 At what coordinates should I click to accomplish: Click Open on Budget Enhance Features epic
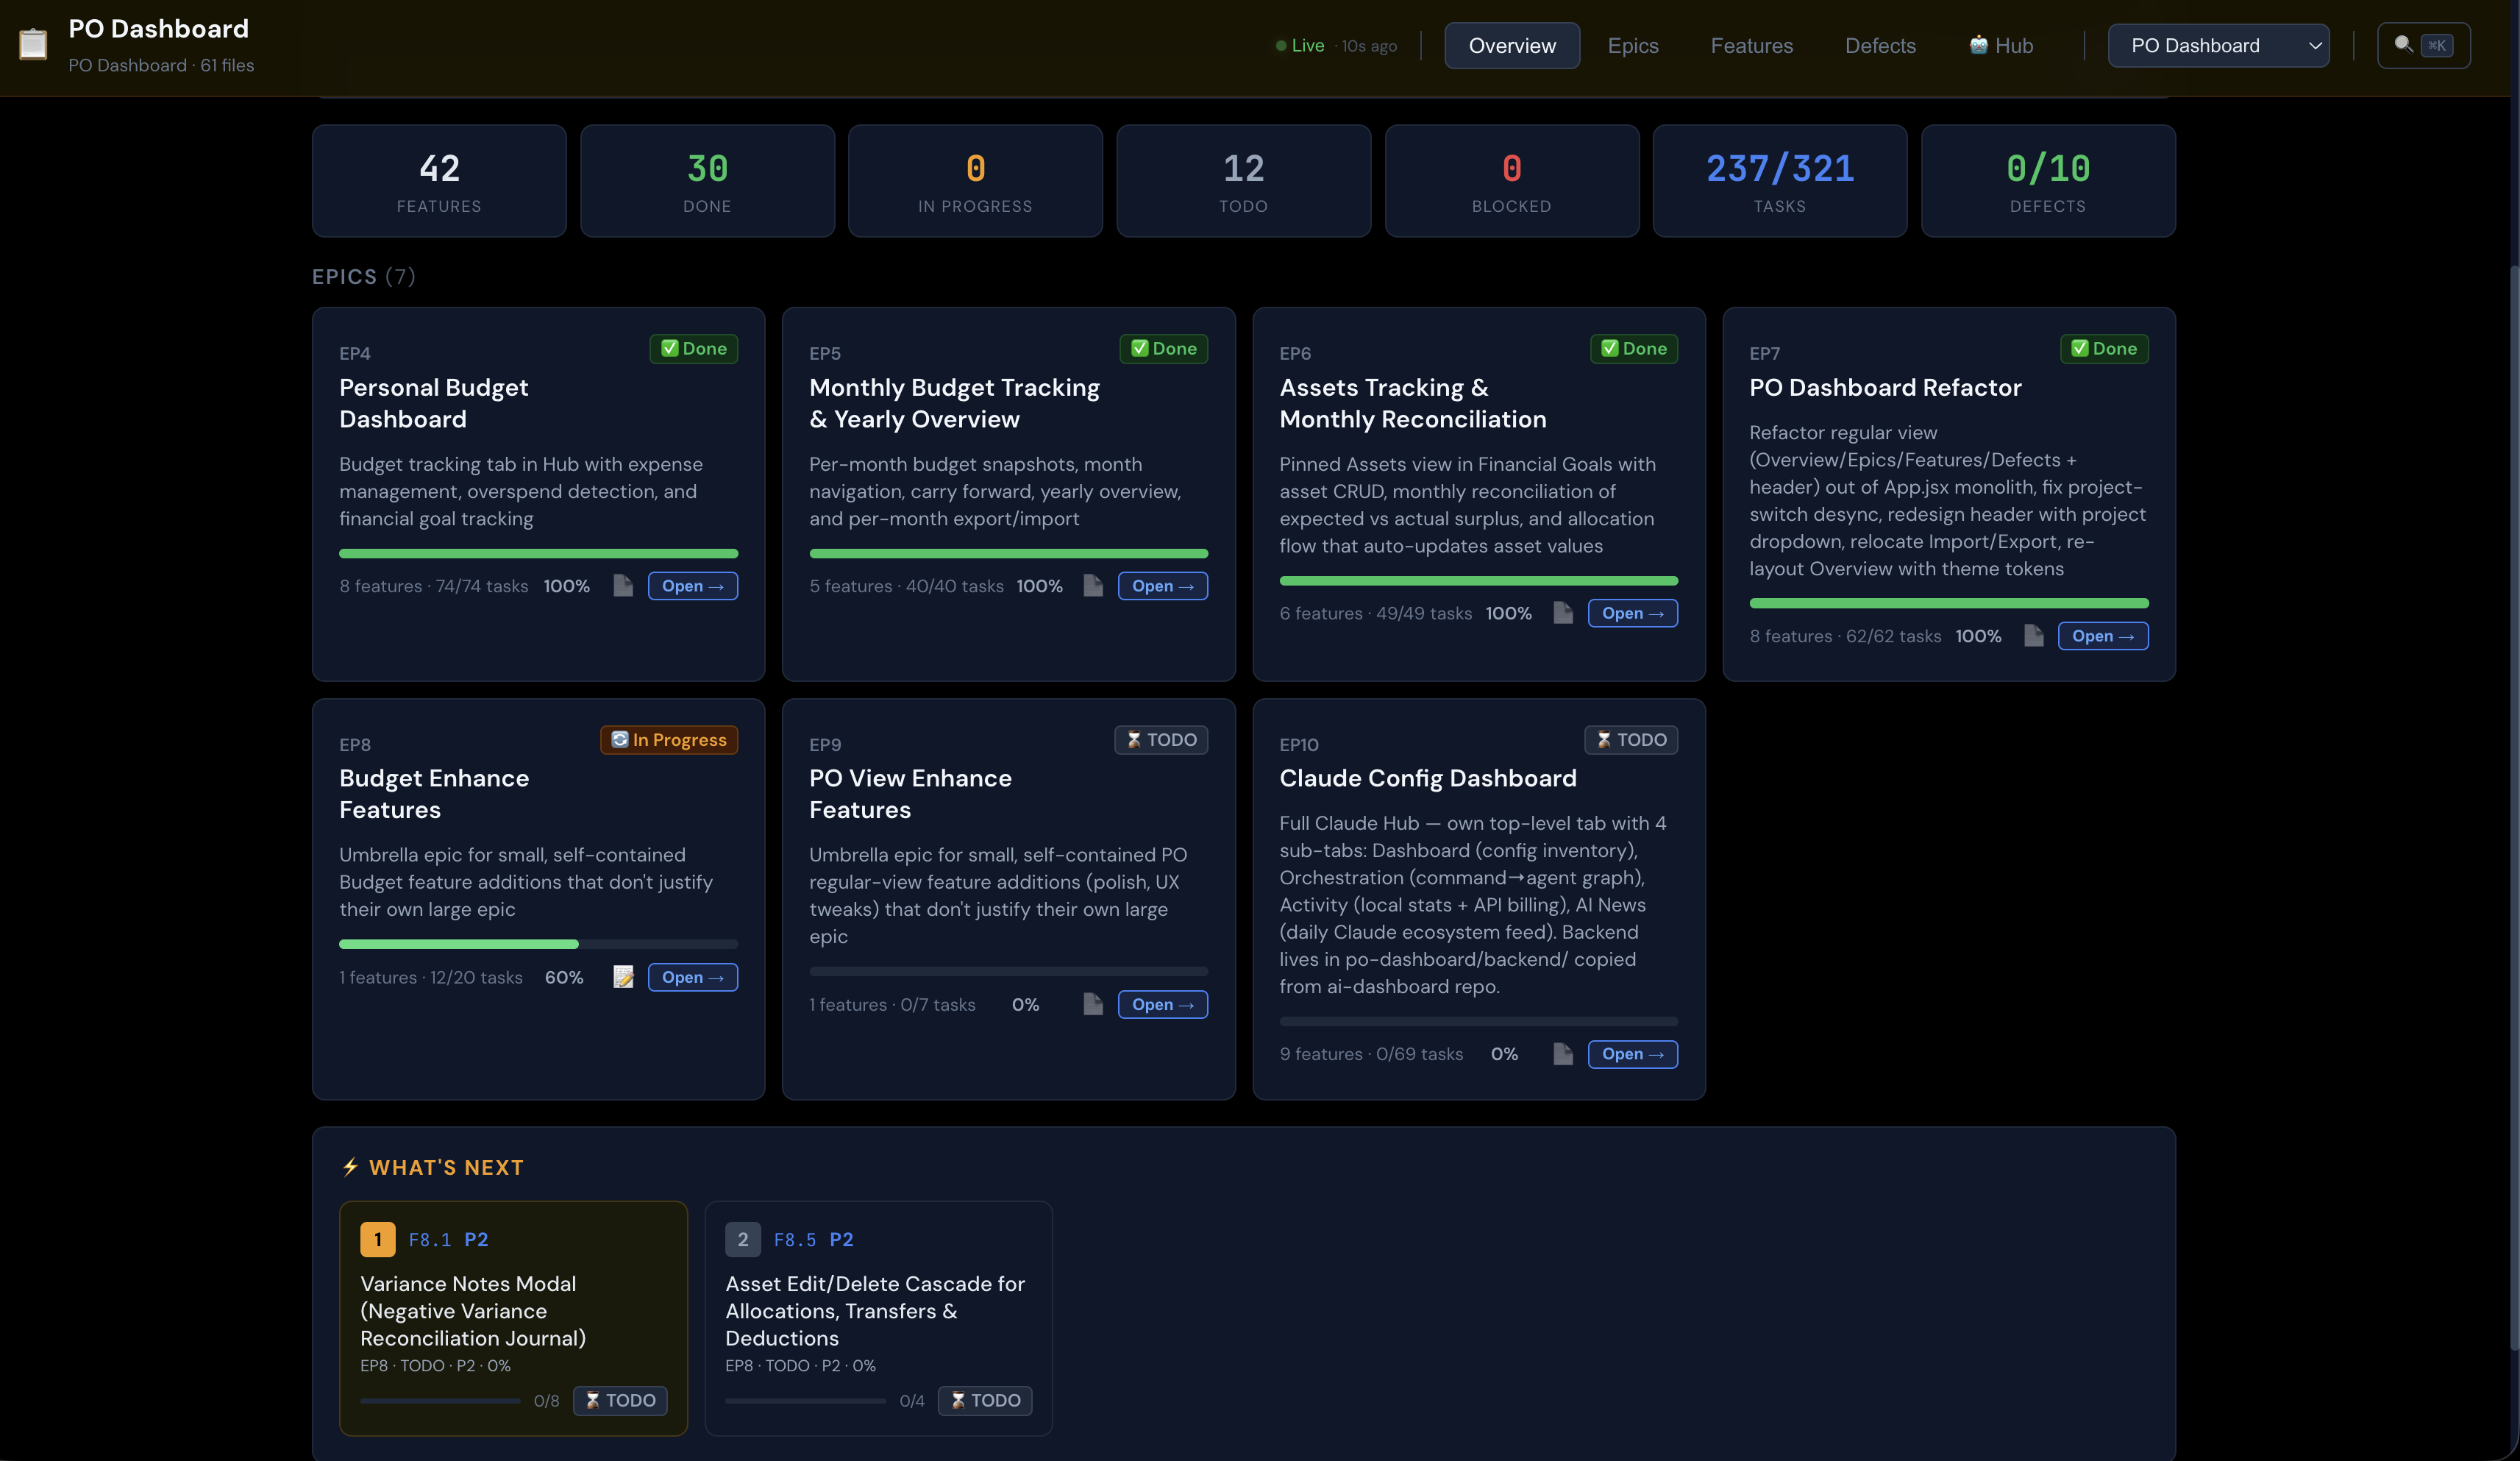[x=692, y=977]
